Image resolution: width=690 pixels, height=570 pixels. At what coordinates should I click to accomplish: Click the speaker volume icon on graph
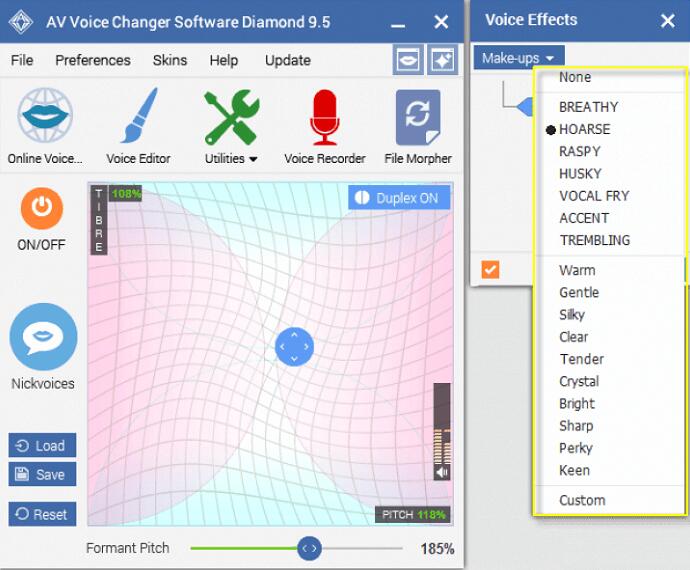click(442, 472)
